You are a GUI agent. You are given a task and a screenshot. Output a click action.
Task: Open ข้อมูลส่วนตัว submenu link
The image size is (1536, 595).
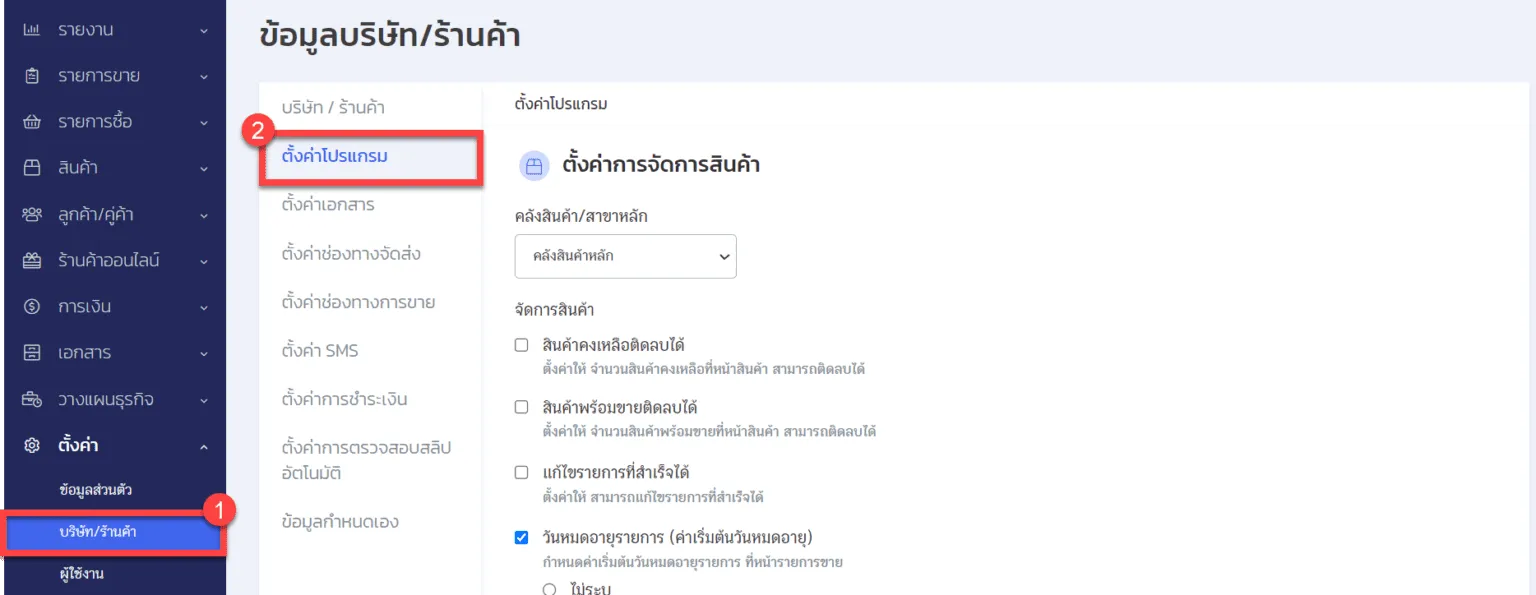[96, 490]
